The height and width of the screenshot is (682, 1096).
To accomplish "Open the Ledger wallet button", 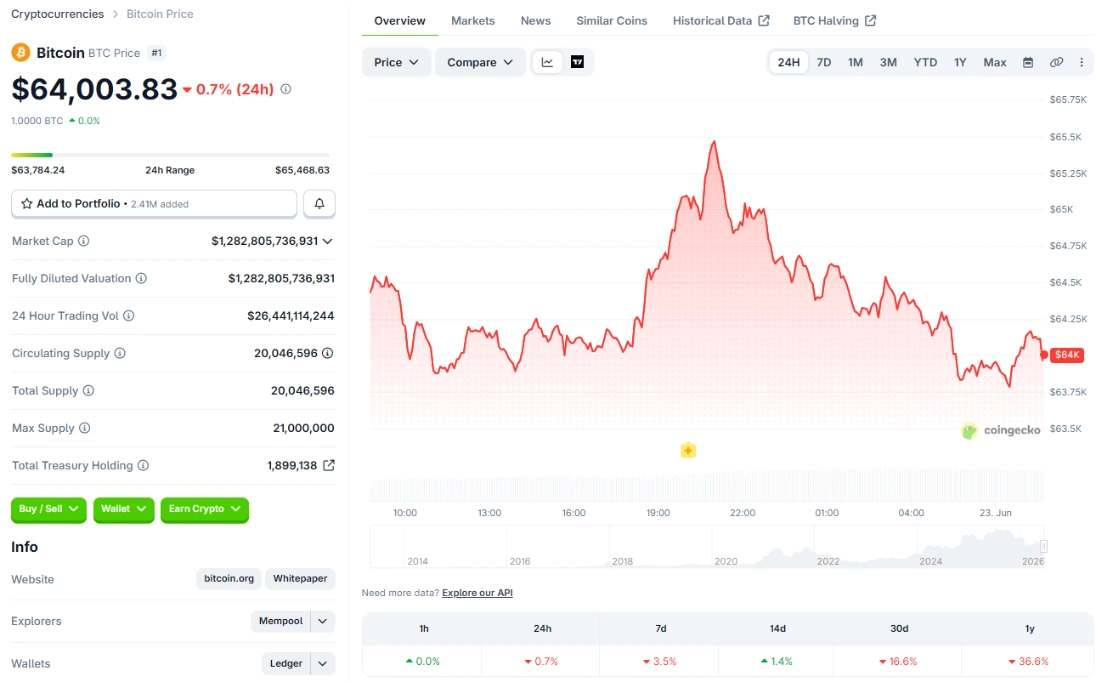I will (x=286, y=663).
